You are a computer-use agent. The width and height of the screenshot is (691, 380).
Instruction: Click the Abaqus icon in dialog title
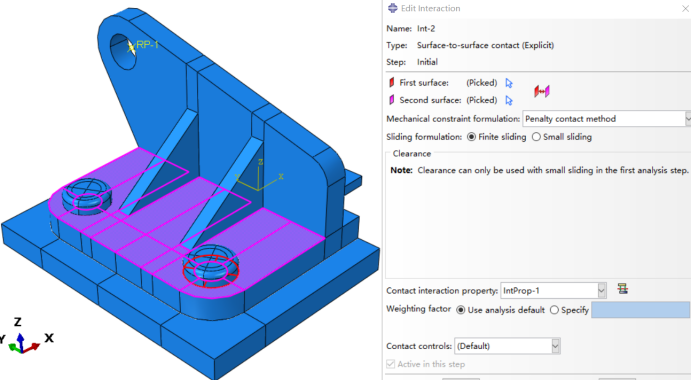click(x=393, y=8)
